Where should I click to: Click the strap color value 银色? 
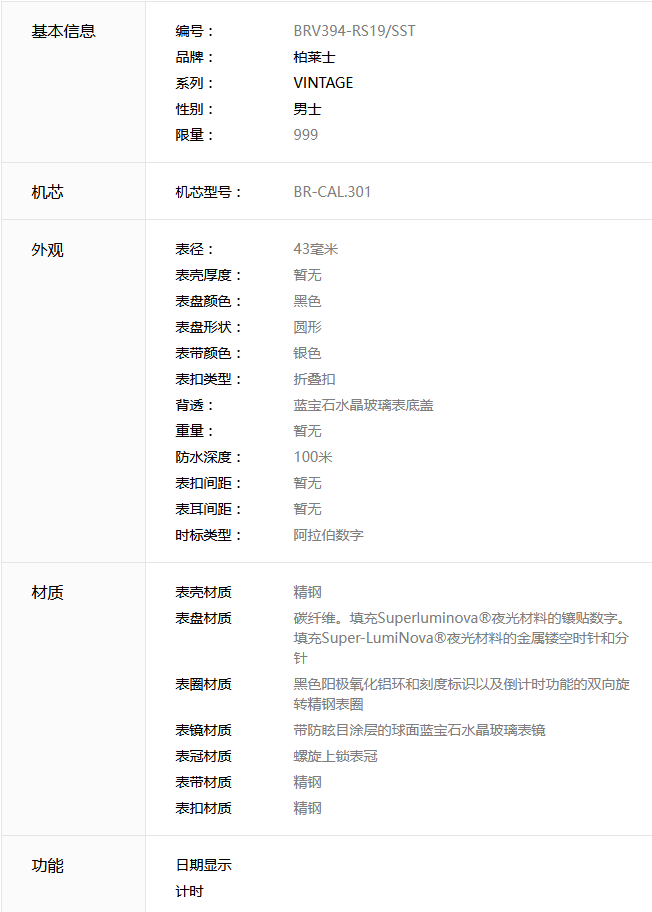tap(307, 353)
